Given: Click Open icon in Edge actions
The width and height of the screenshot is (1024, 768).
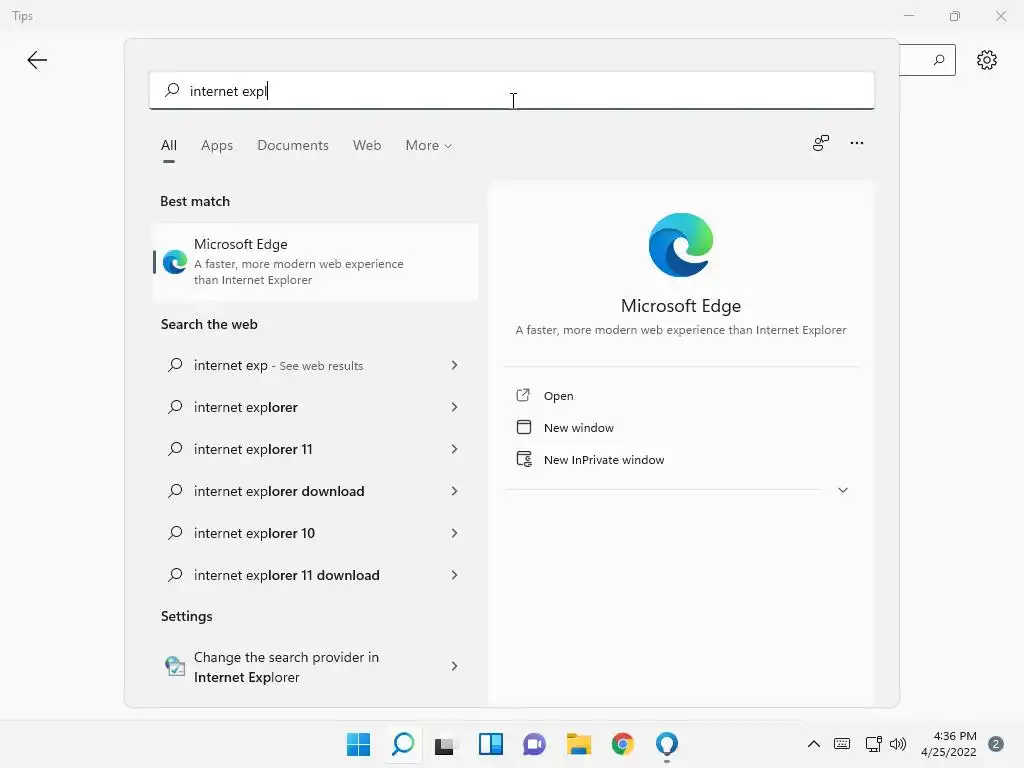Looking at the screenshot, I should coord(523,395).
